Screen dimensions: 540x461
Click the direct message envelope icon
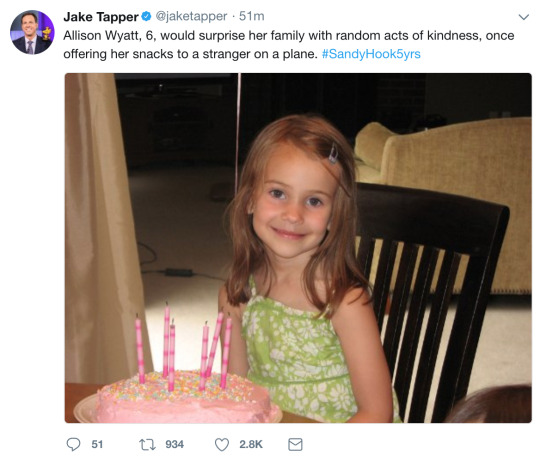(295, 444)
